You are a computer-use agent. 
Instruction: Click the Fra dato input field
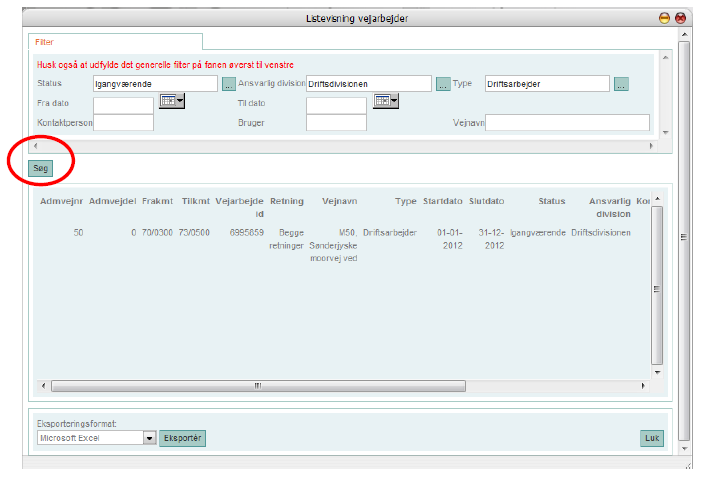pos(123,103)
